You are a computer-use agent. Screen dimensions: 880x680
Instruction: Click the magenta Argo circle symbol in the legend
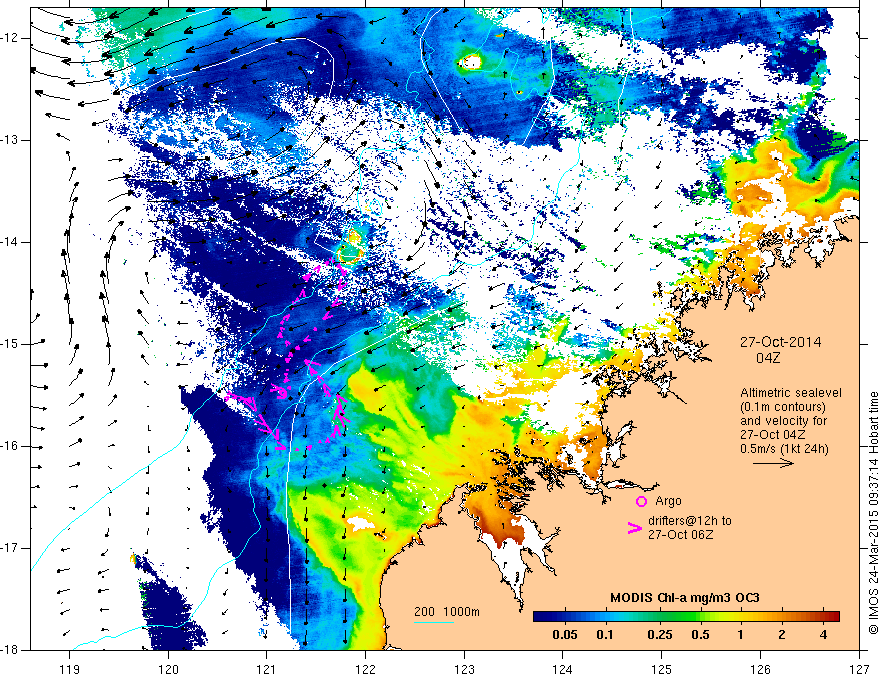tap(641, 502)
